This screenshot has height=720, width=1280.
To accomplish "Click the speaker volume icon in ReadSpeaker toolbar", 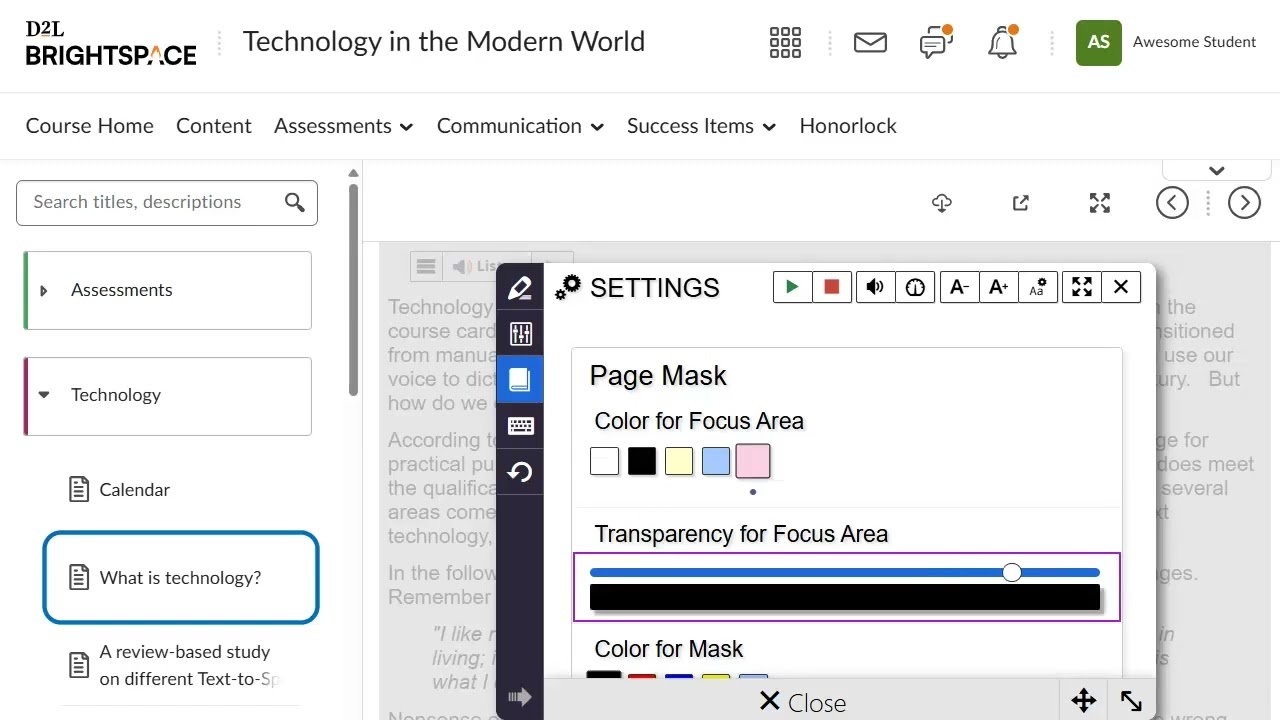I will pyautogui.click(x=875, y=287).
